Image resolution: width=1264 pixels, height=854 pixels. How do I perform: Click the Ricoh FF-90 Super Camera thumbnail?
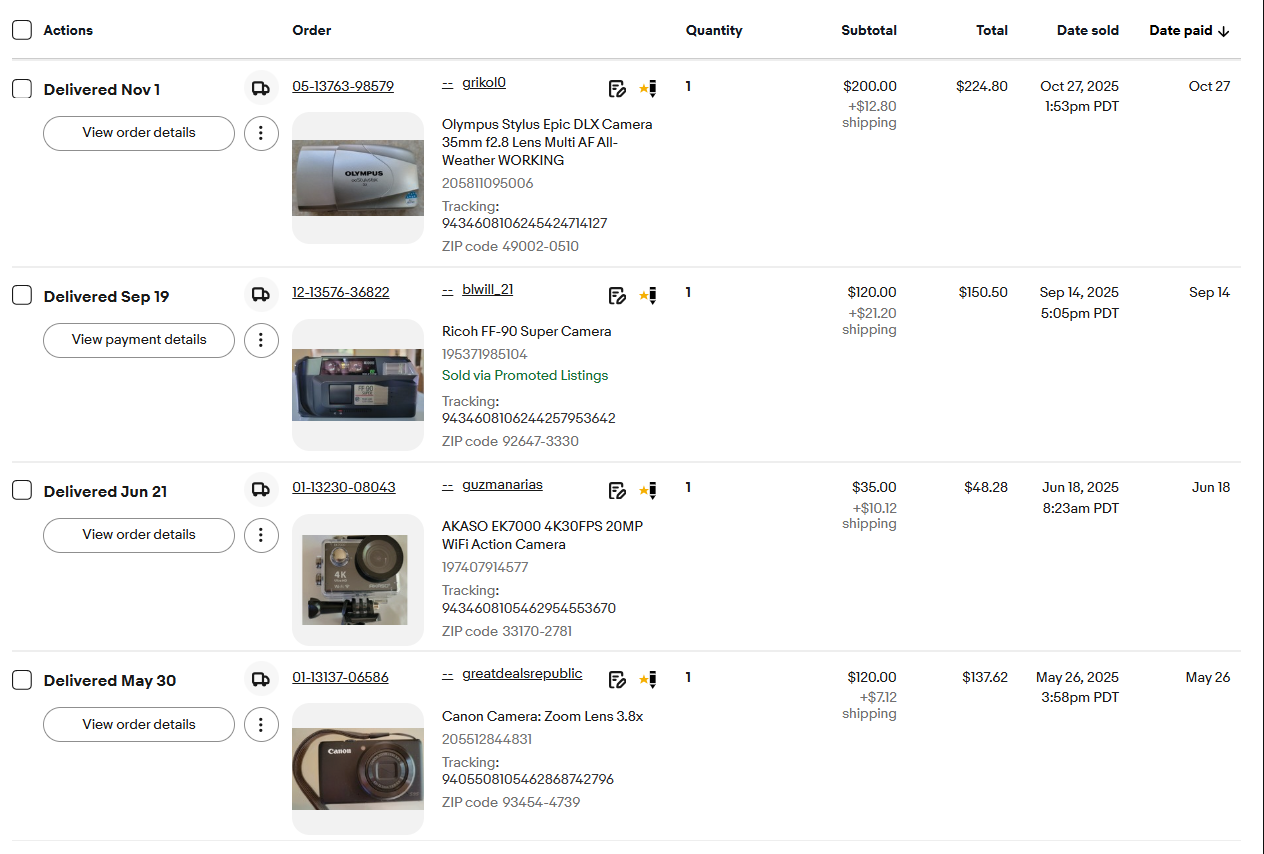click(358, 385)
